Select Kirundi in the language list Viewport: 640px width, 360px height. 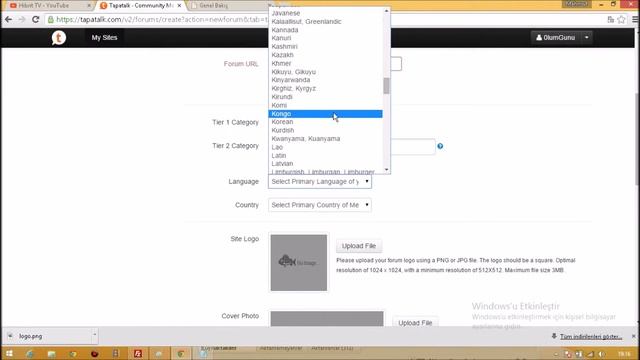click(325, 97)
